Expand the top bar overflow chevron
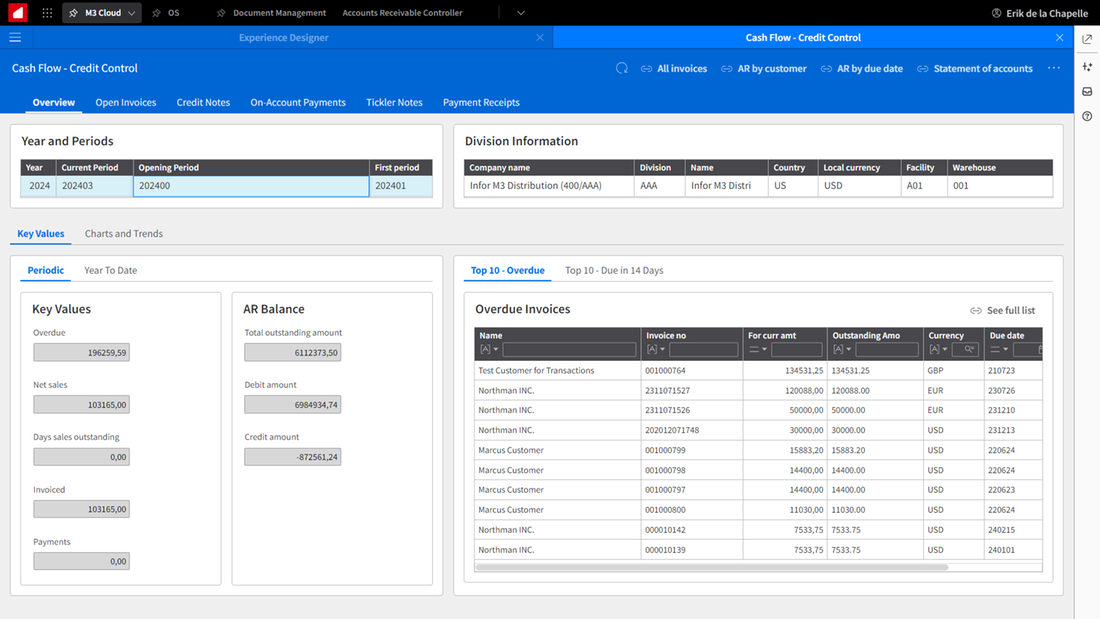The image size is (1100, 619). [521, 13]
